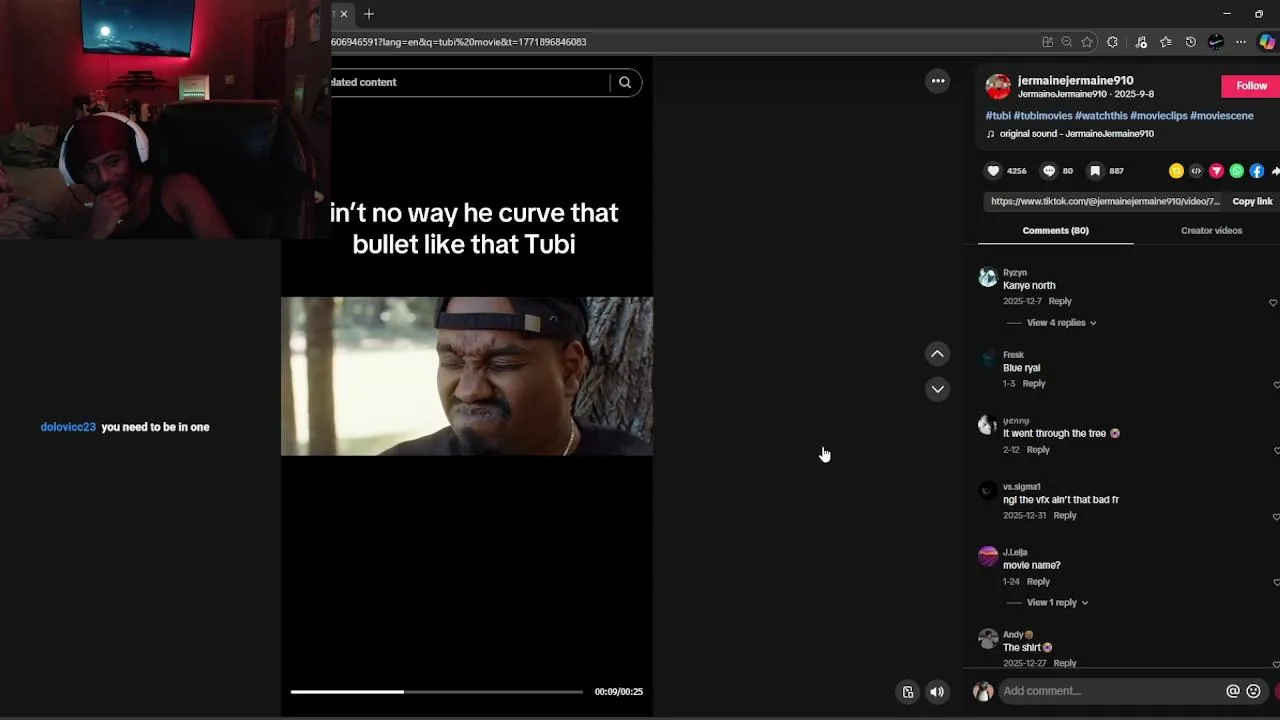Image resolution: width=1280 pixels, height=720 pixels.
Task: Reply to Ryzyn's Kanye north comment
Action: (x=1059, y=302)
